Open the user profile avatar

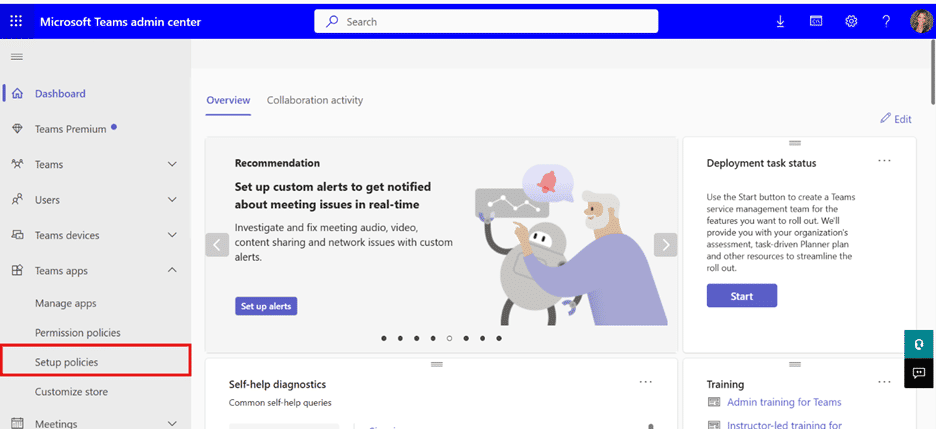(920, 21)
